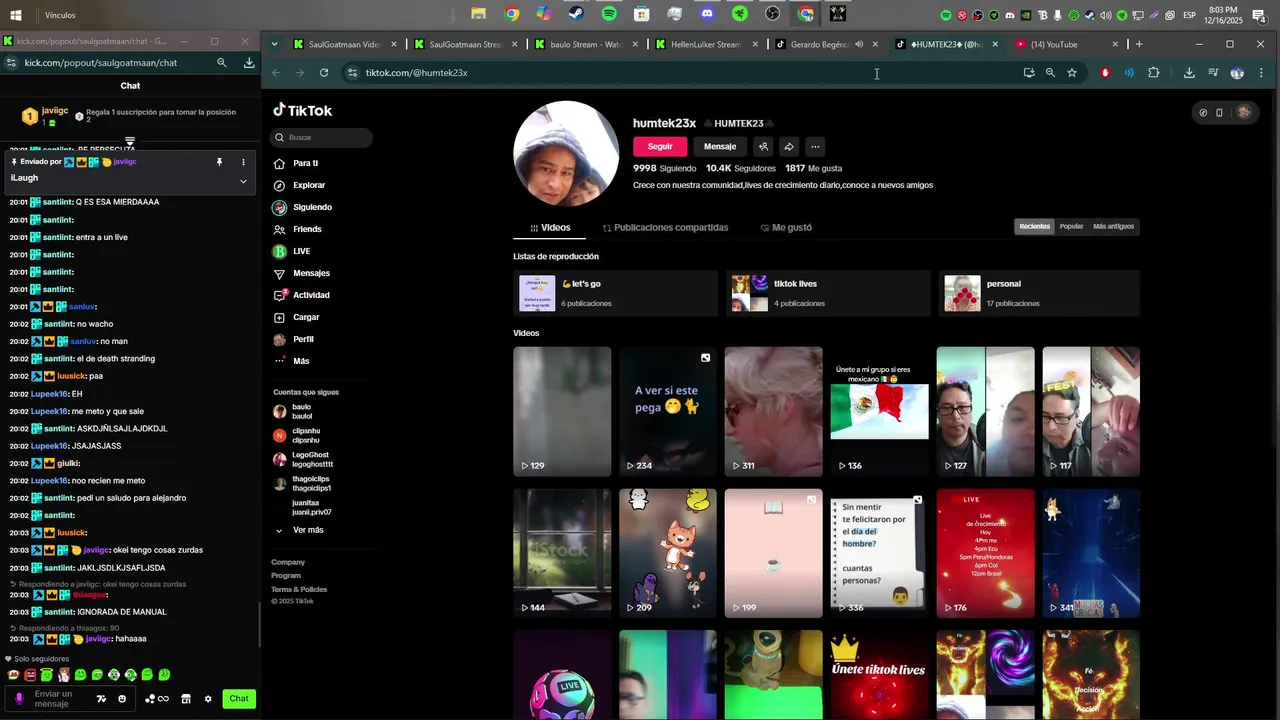Viewport: 1280px width, 720px height.
Task: Open Spotify from the Windows taskbar
Action: click(x=609, y=14)
